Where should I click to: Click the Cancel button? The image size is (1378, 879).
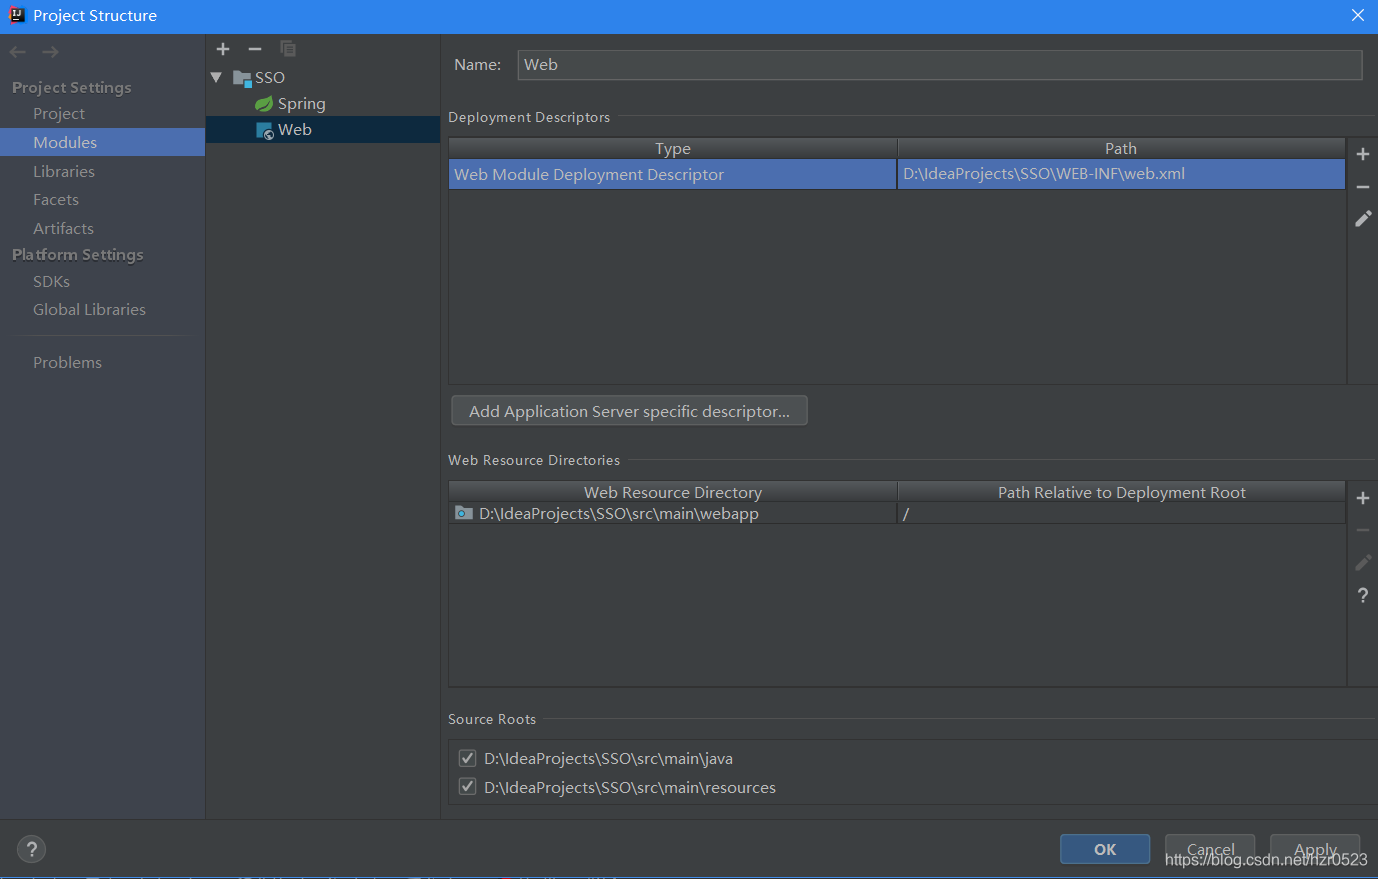point(1210,849)
